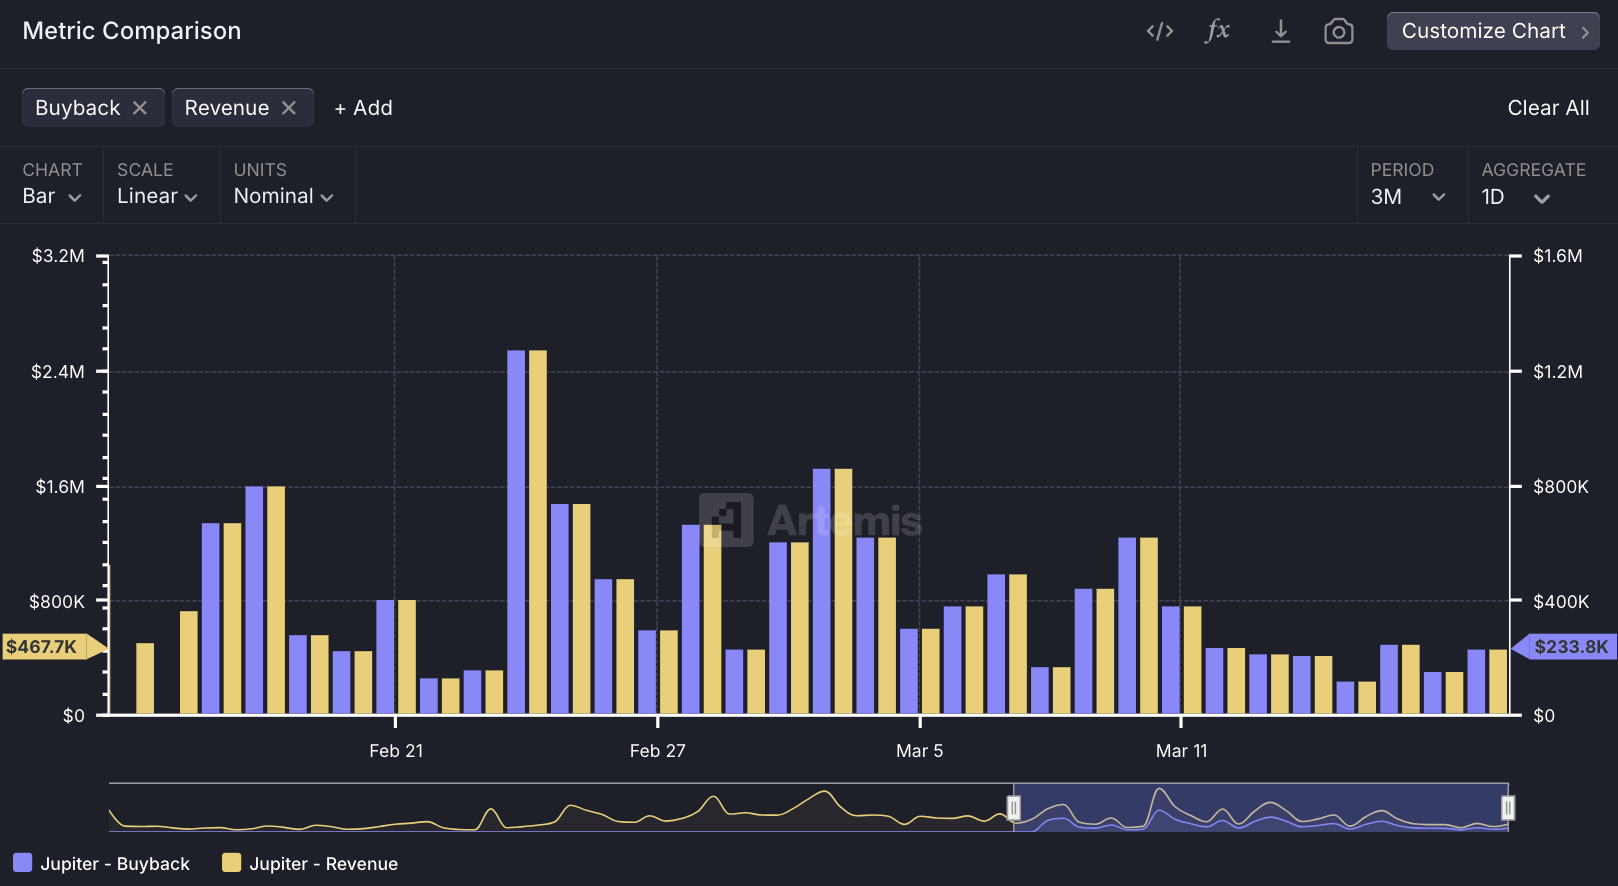
Task: Click the purple Buyback legend swatch
Action: (22, 862)
